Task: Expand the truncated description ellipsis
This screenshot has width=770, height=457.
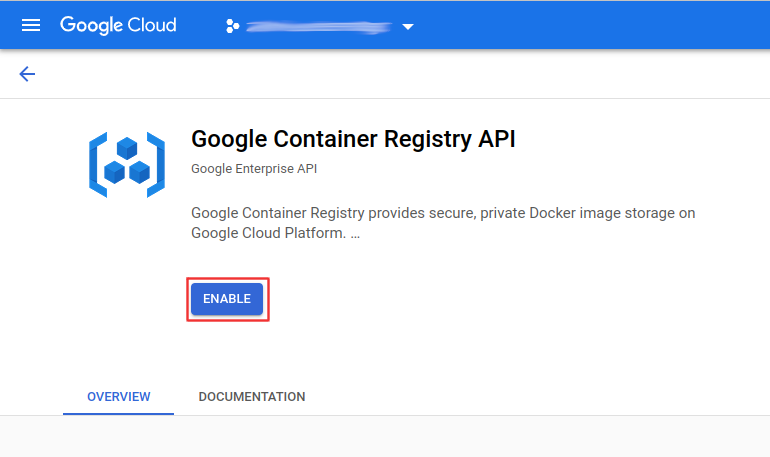Action: [x=355, y=234]
